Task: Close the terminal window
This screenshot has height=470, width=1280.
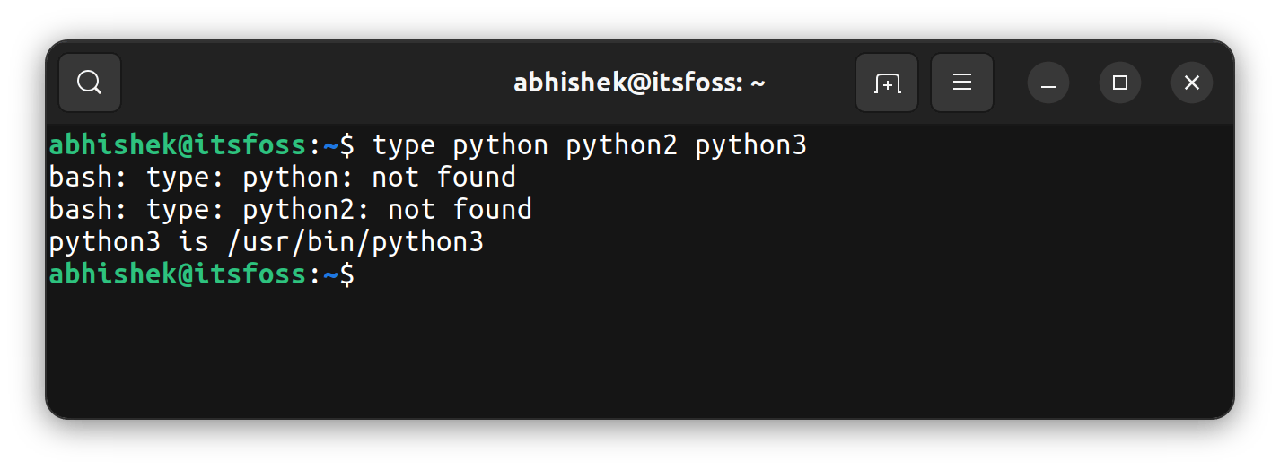Action: pyautogui.click(x=1191, y=83)
